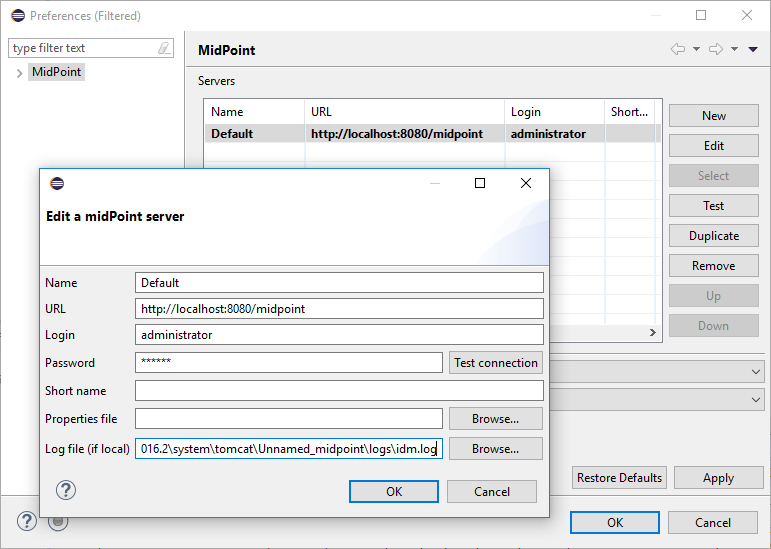Click Browse next to Properties file
The height and width of the screenshot is (549, 771).
pos(495,419)
